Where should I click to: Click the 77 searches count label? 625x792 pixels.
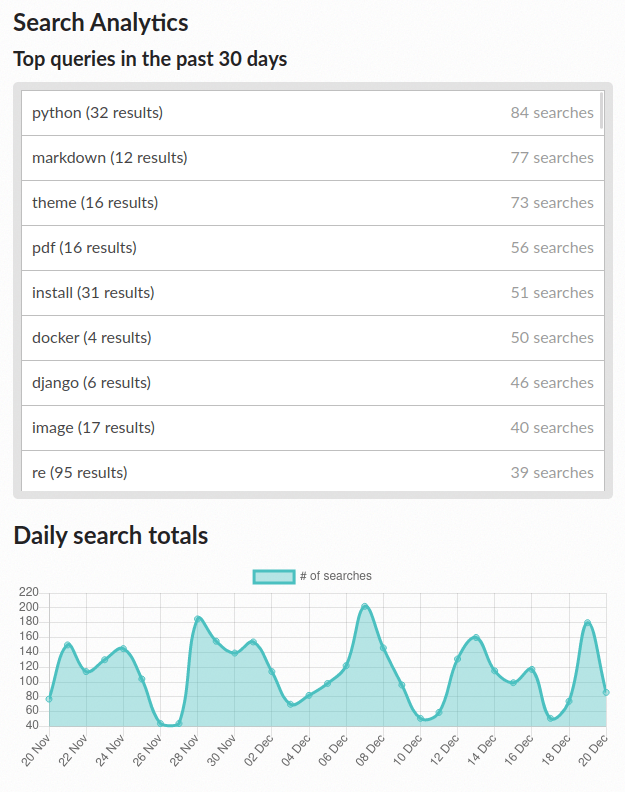[x=552, y=158]
